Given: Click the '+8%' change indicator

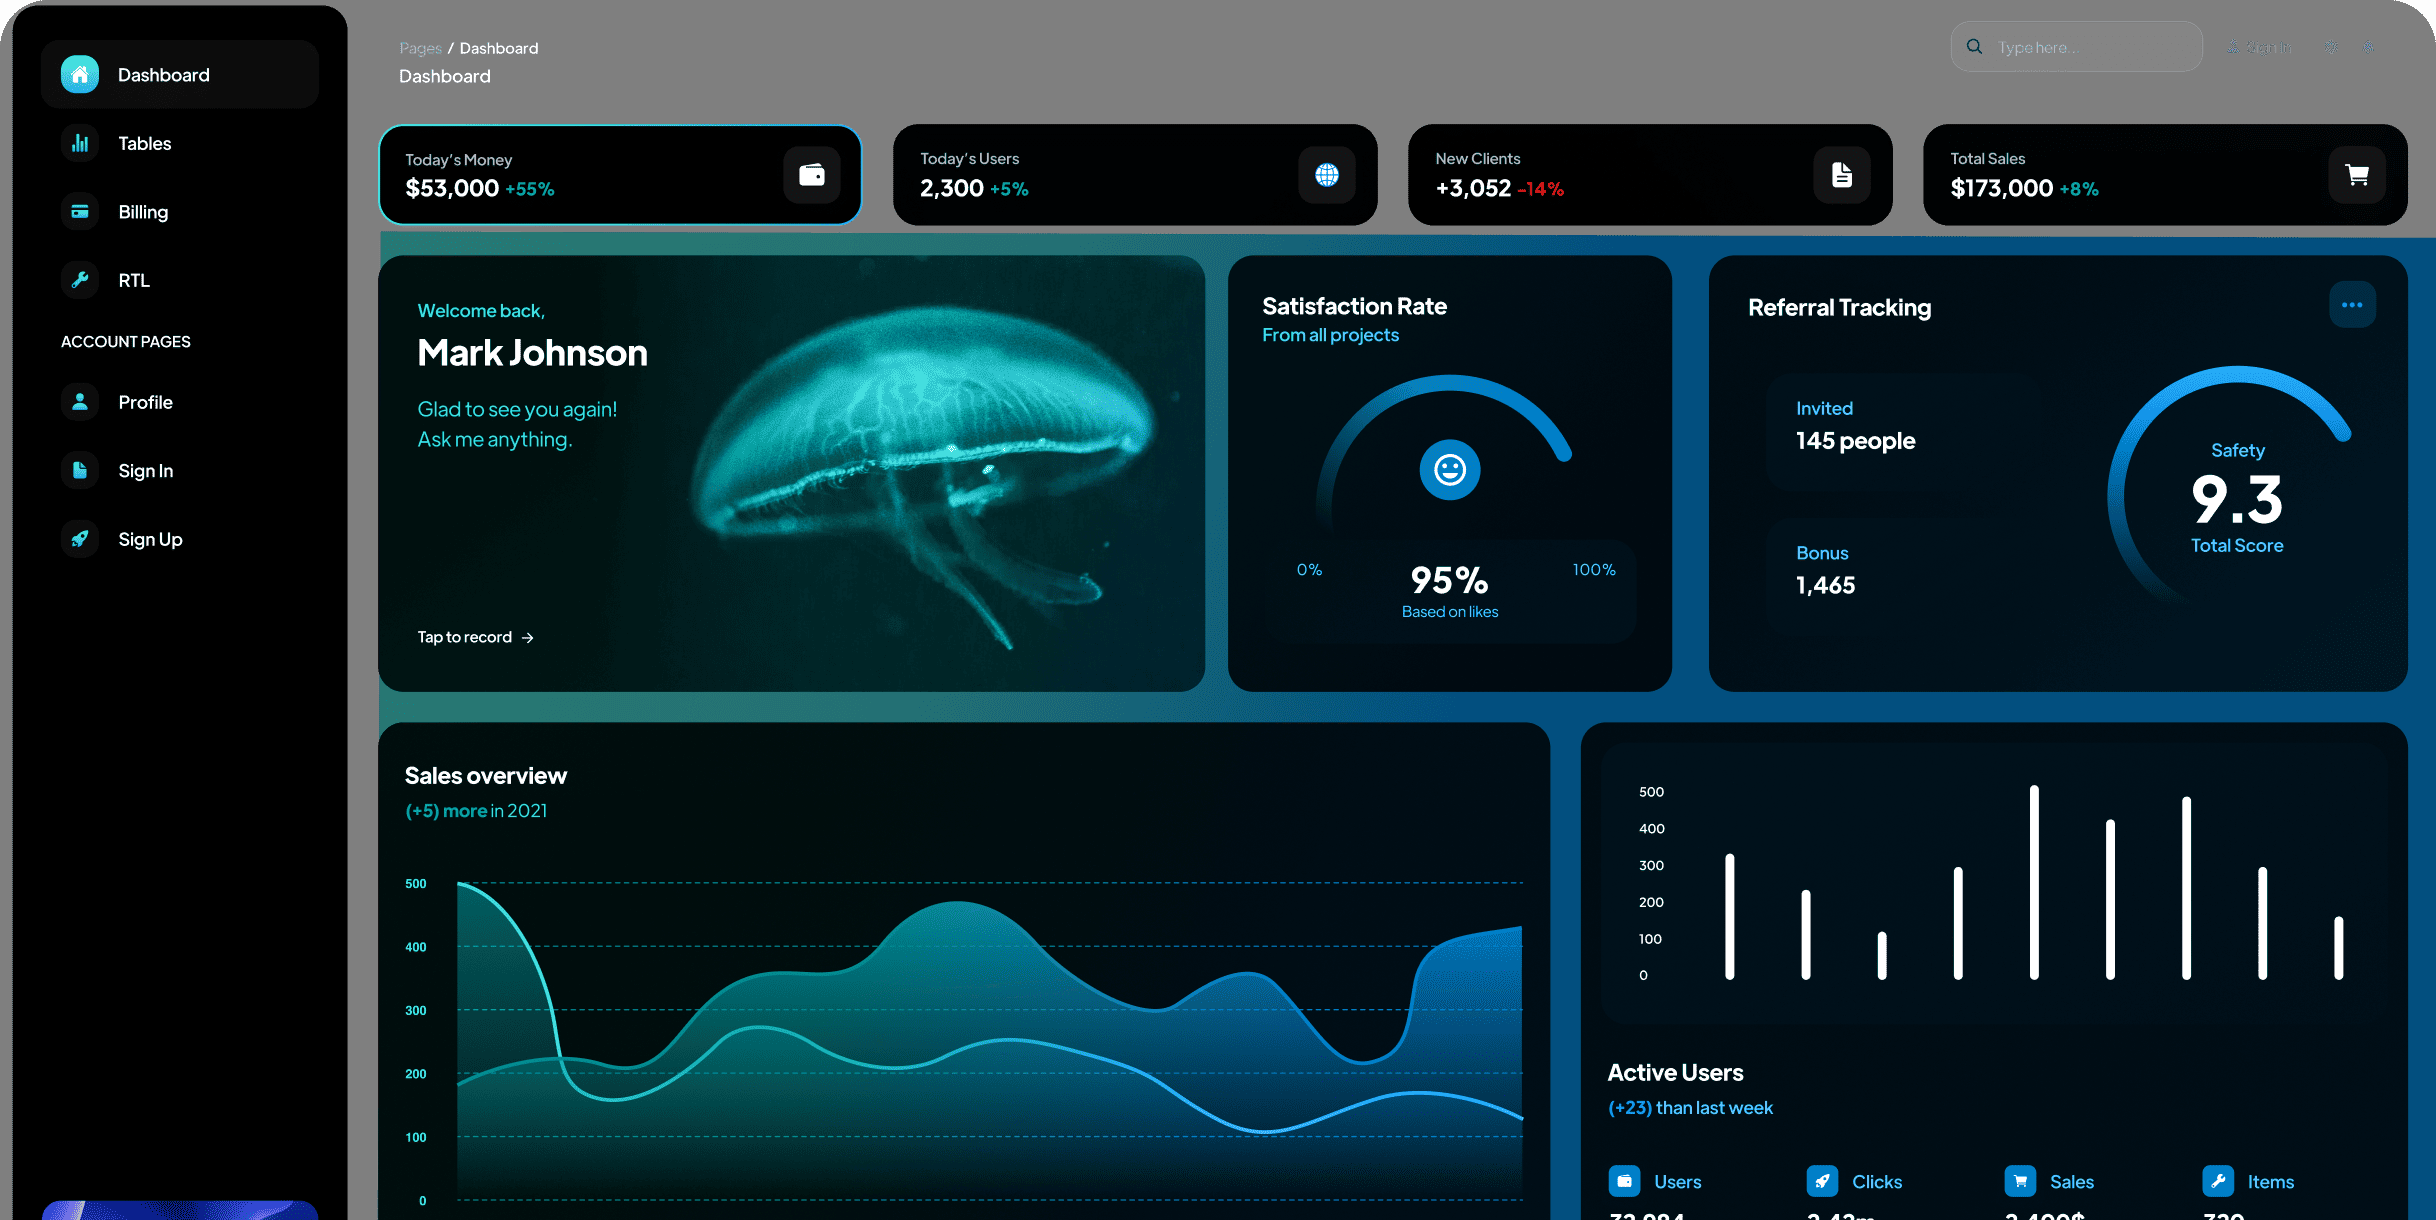Looking at the screenshot, I should pos(2079,189).
